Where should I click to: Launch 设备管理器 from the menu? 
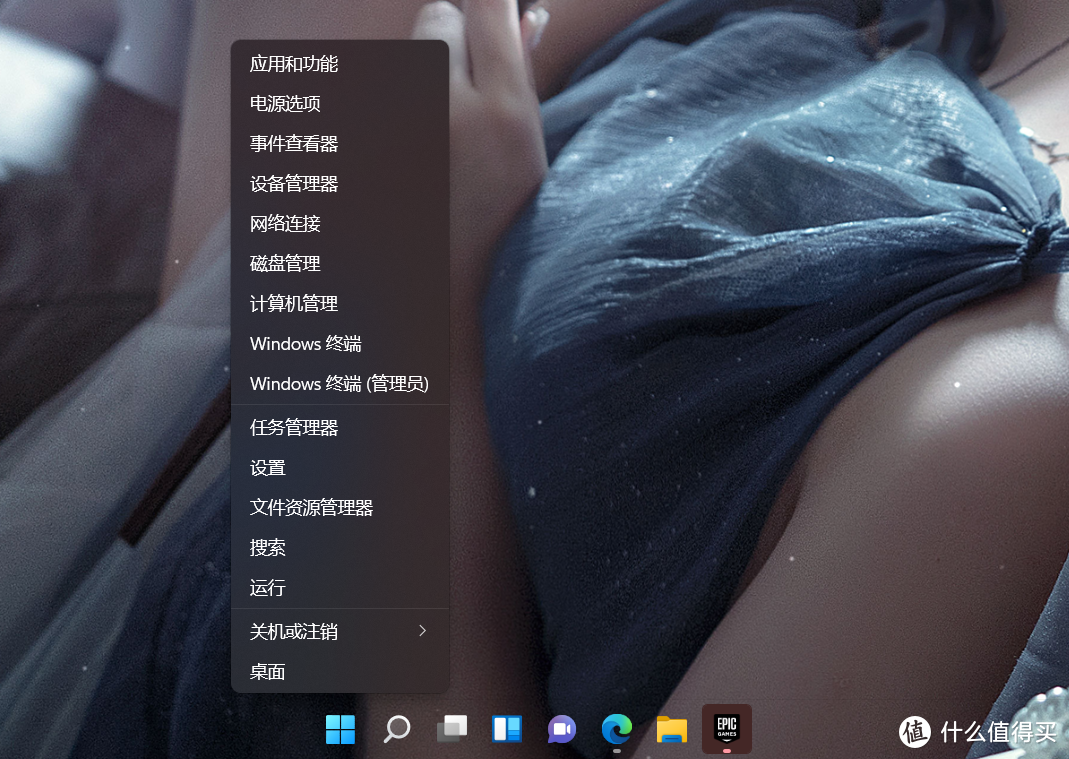click(295, 183)
